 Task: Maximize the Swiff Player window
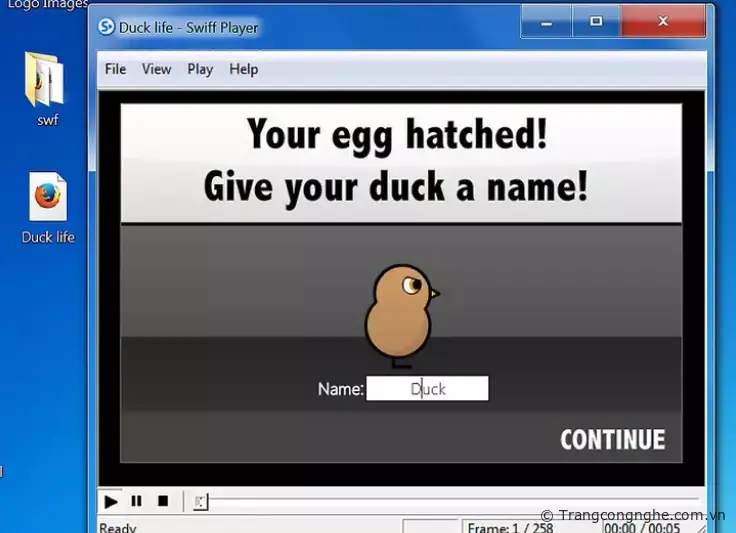point(596,21)
